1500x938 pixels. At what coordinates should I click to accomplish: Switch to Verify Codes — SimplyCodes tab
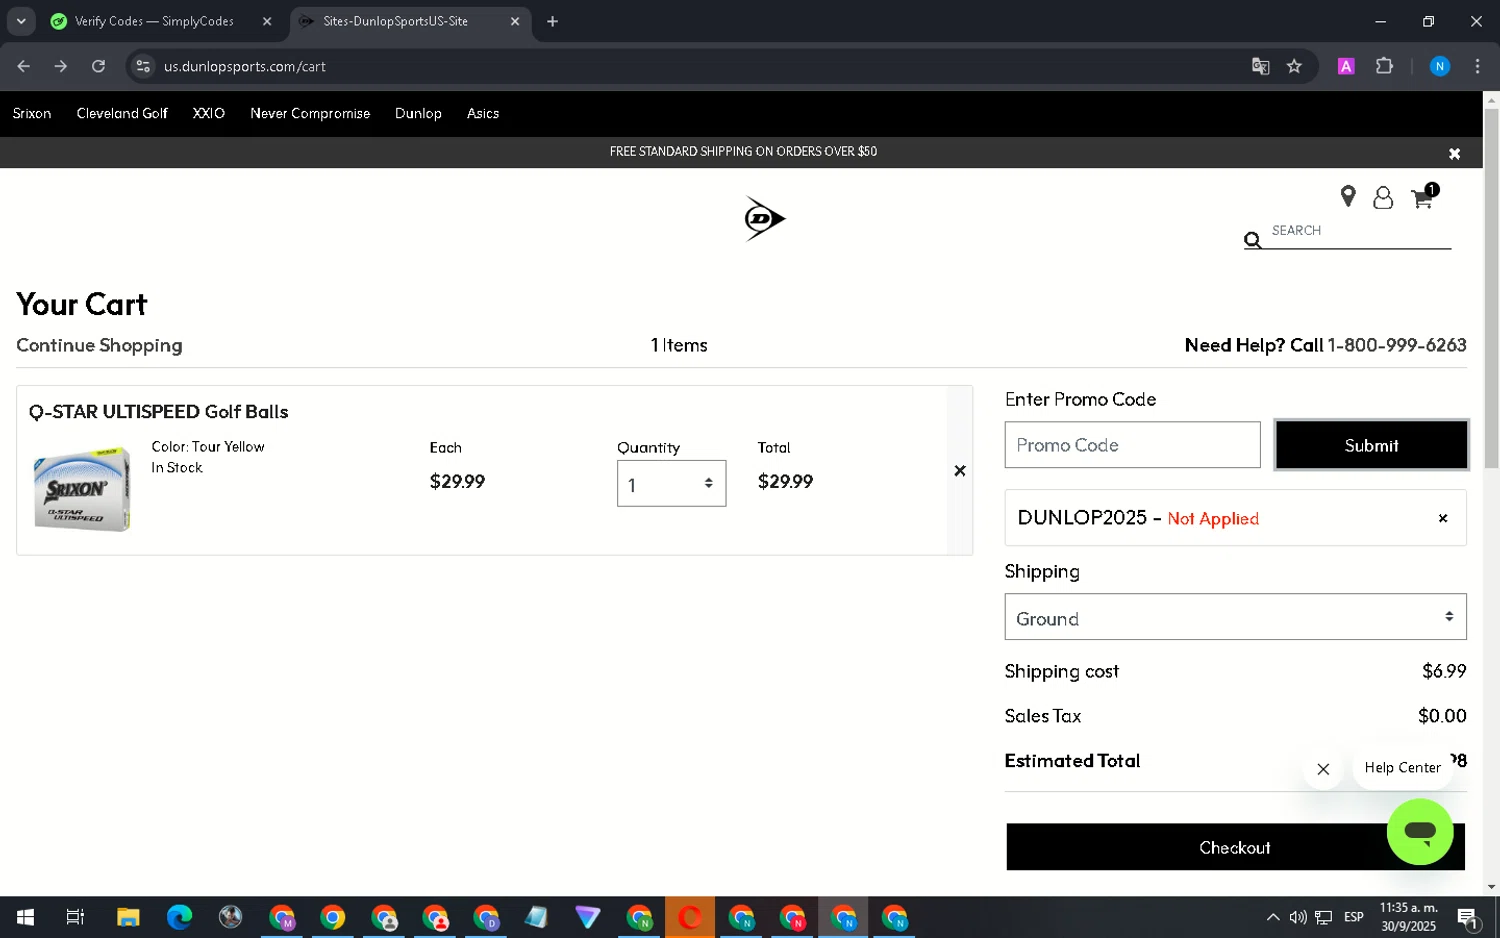[x=153, y=21]
